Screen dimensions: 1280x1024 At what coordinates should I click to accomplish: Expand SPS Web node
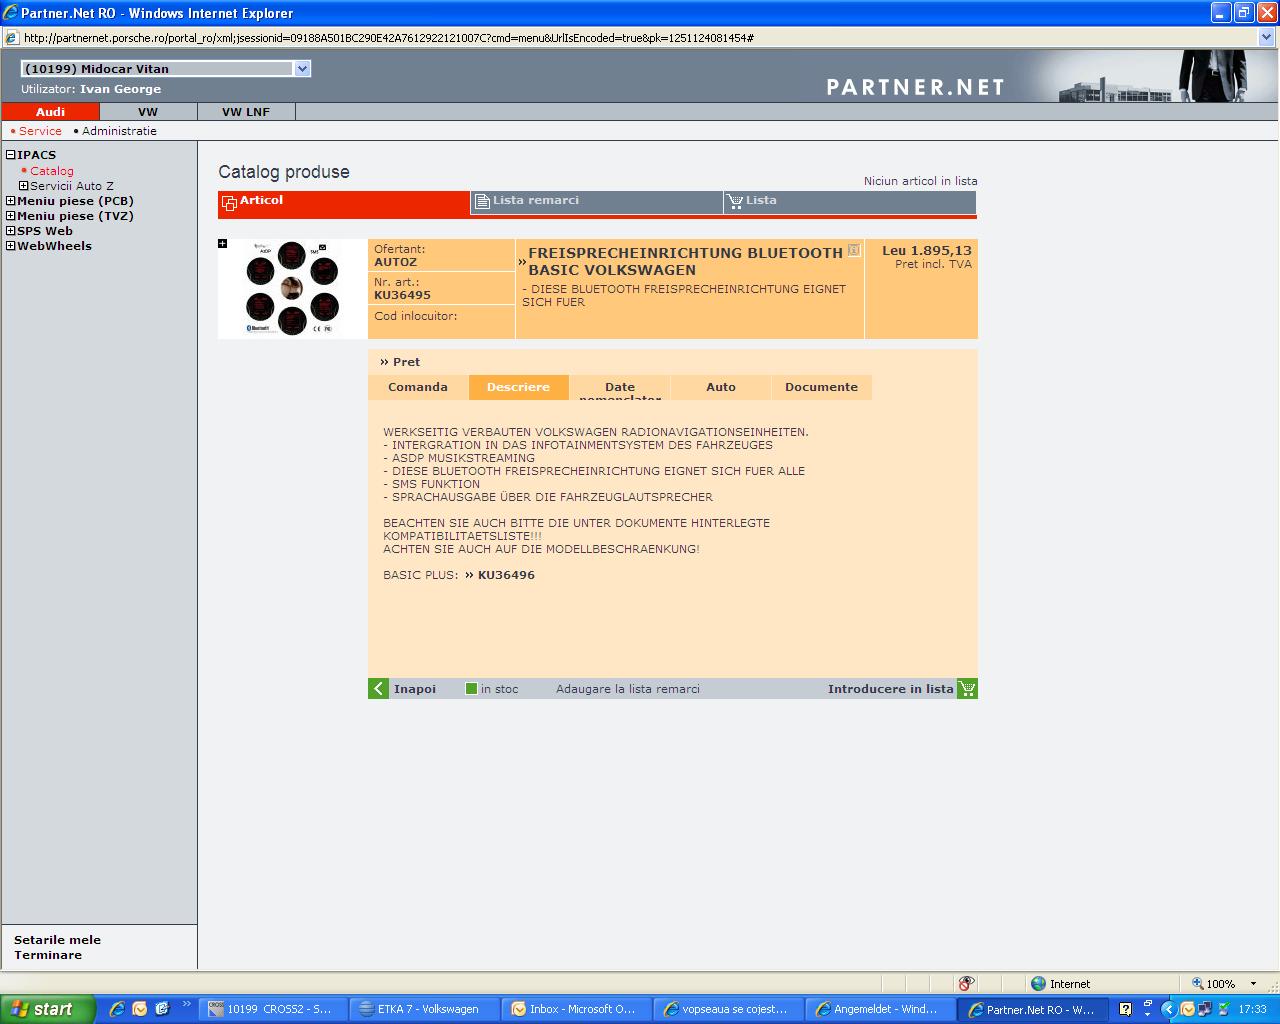[11, 231]
